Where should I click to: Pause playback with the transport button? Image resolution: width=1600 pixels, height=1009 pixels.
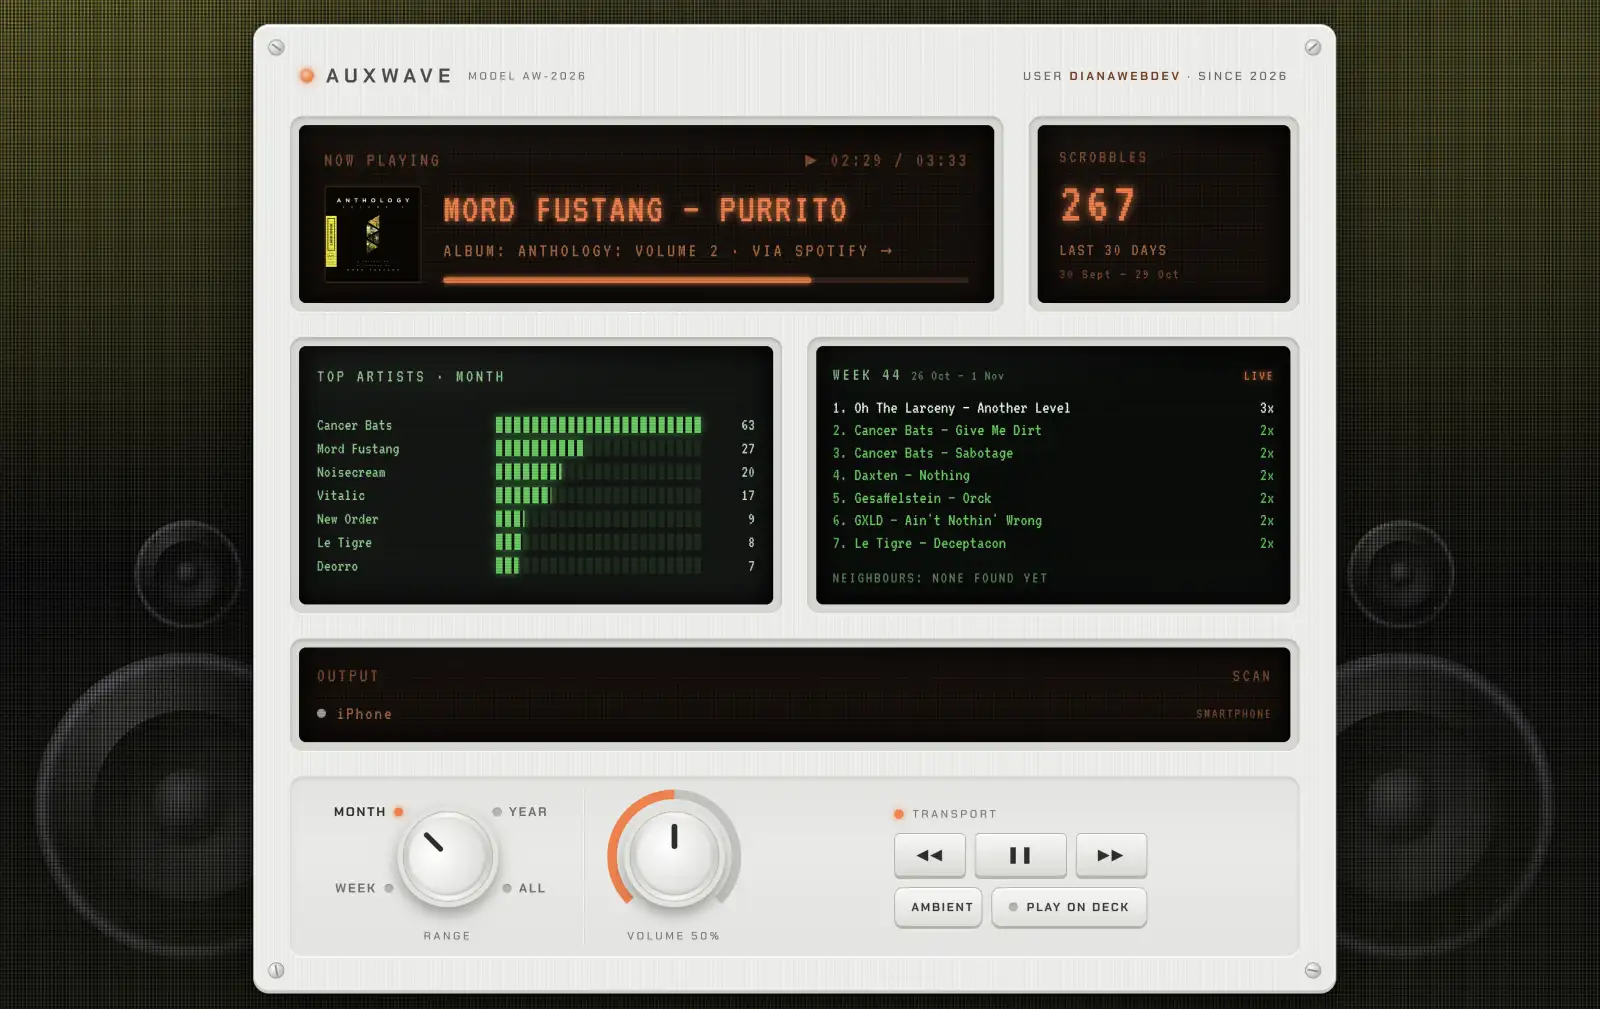click(x=1020, y=855)
